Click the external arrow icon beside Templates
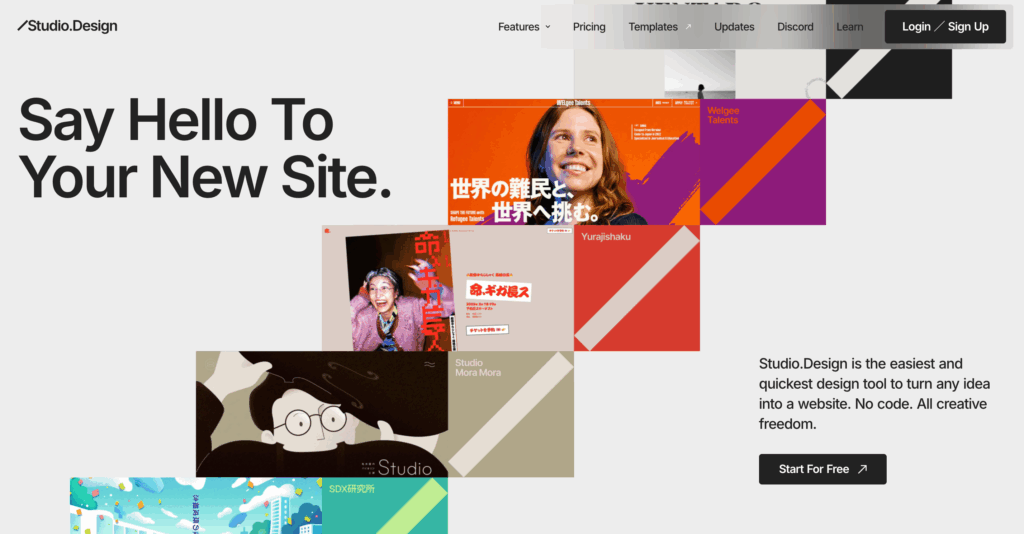This screenshot has height=534, width=1024. tap(688, 27)
